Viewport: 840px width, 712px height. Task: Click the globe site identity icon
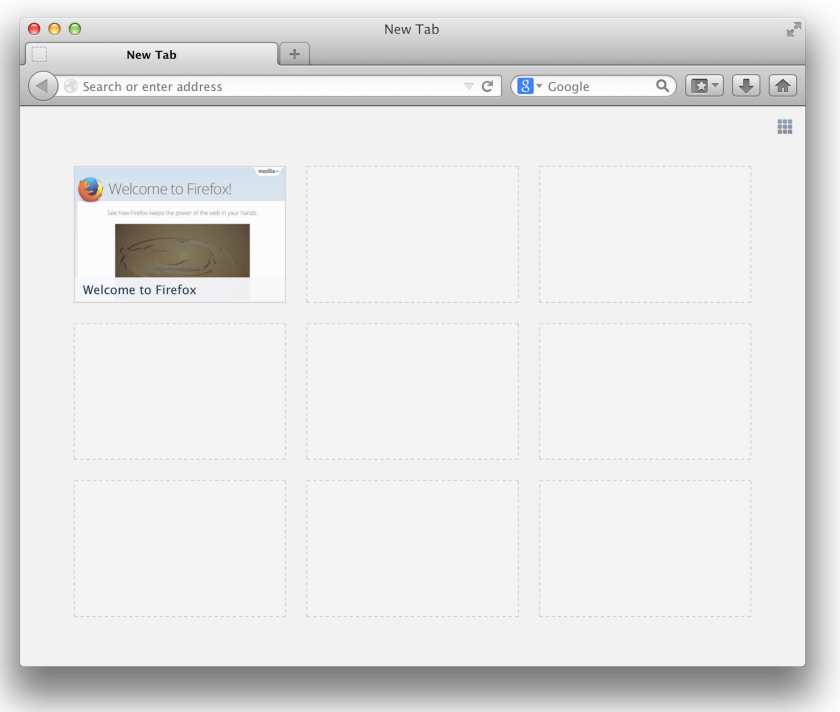point(71,86)
